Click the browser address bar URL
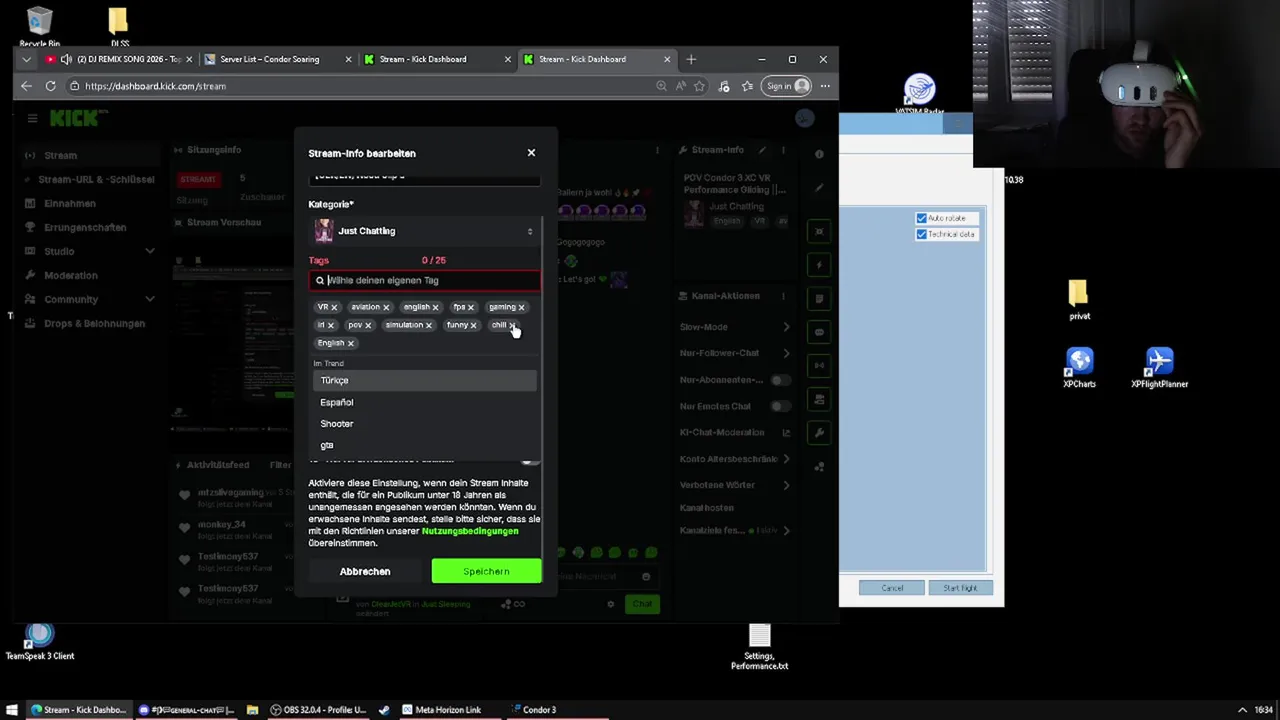Viewport: 1280px width, 720px height. click(x=155, y=86)
